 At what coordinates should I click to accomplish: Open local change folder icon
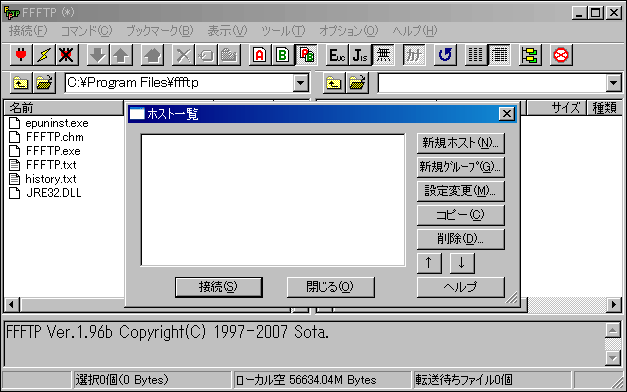point(44,83)
